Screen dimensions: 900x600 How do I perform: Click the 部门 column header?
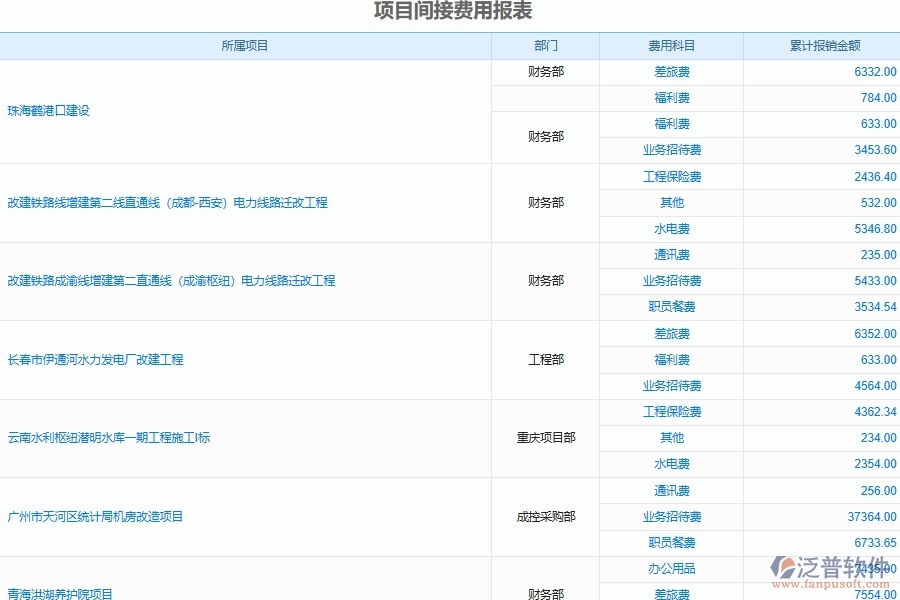point(544,45)
